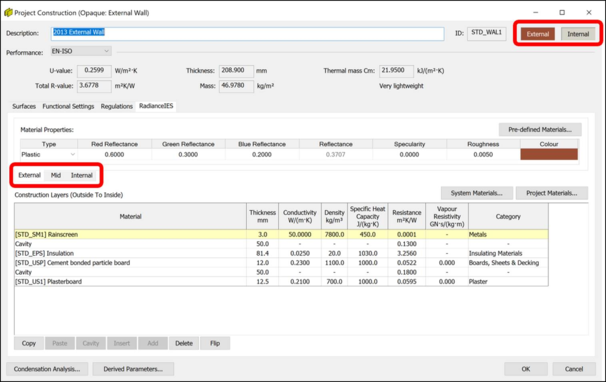606x382 pixels.
Task: Click the Flip layers button
Action: click(x=215, y=343)
